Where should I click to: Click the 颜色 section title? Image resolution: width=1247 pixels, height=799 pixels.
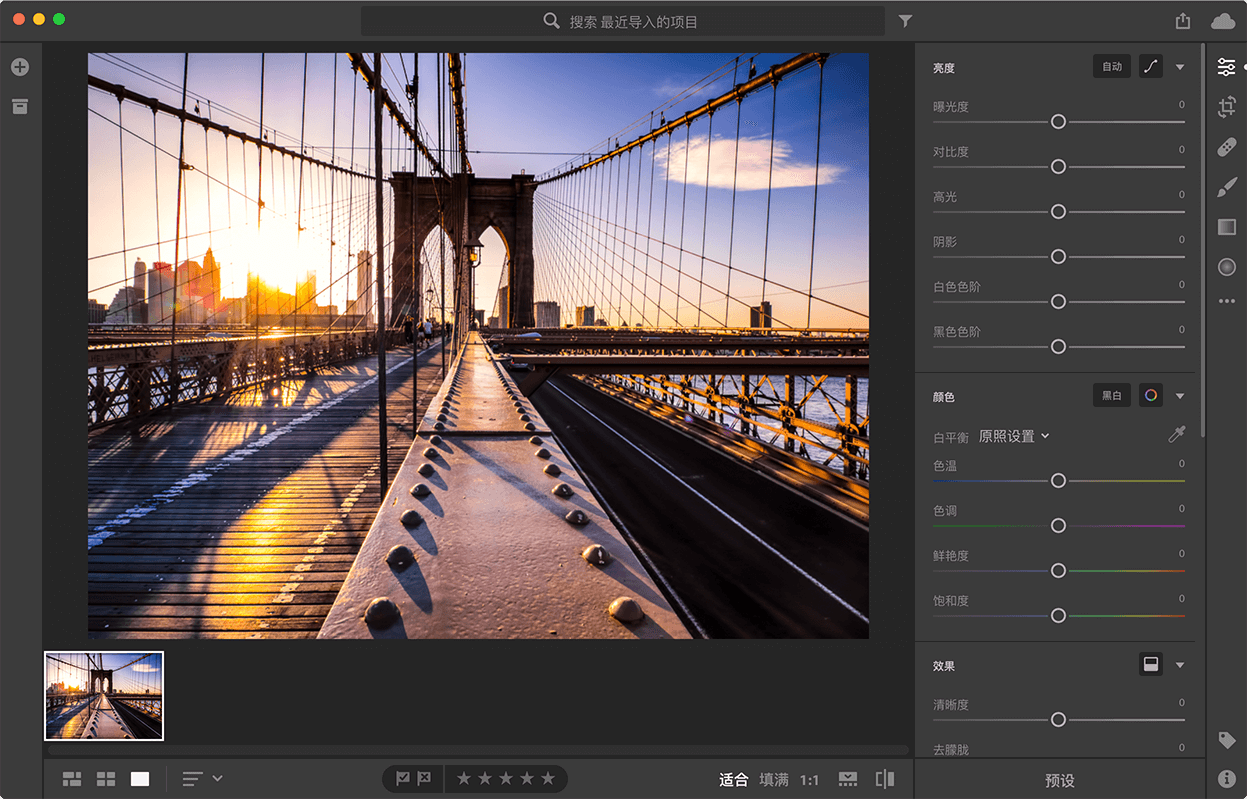coord(944,397)
